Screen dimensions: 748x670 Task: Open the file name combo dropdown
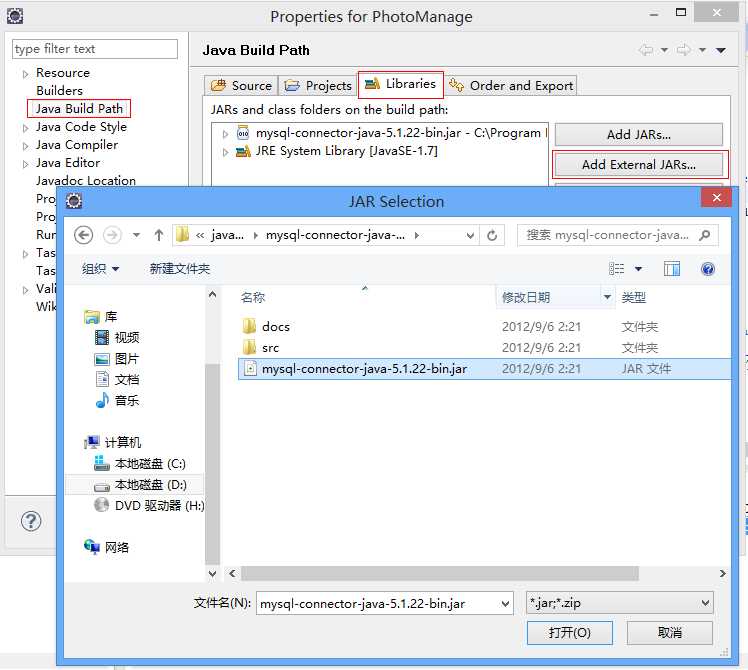(x=505, y=604)
